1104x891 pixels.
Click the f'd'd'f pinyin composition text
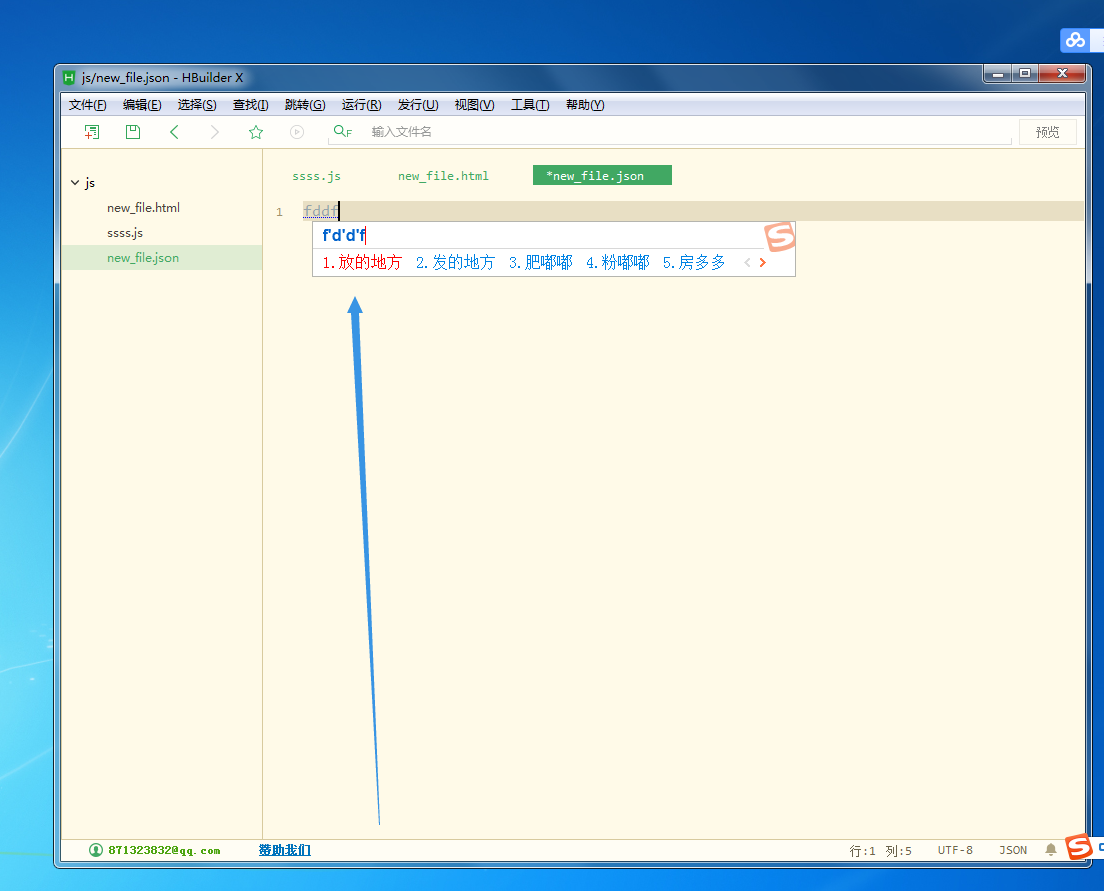coord(344,235)
